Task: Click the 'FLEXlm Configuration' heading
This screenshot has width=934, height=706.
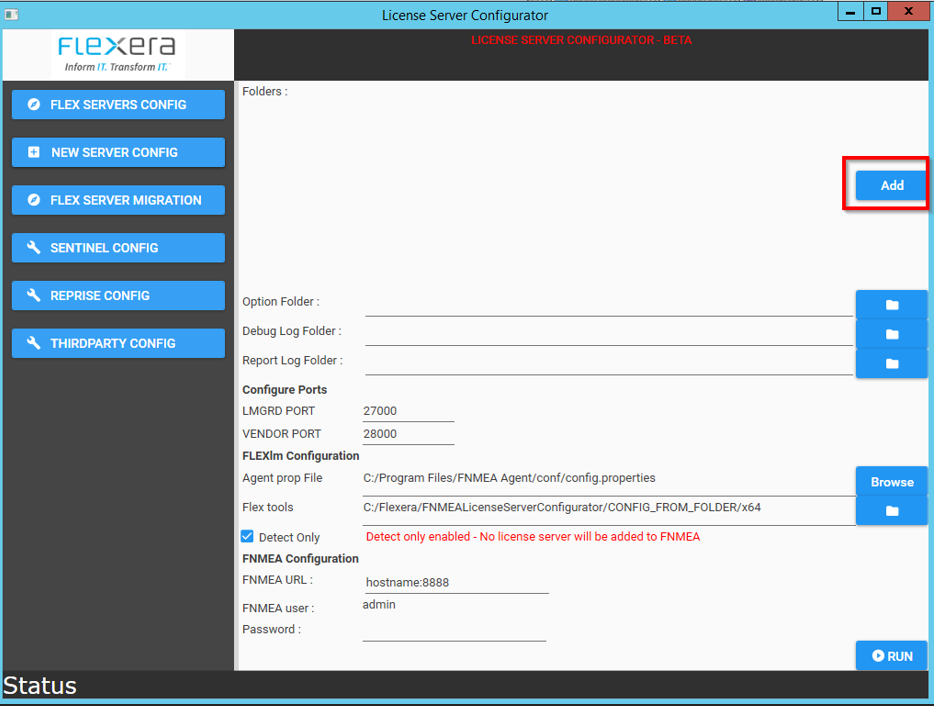Action: pos(301,456)
